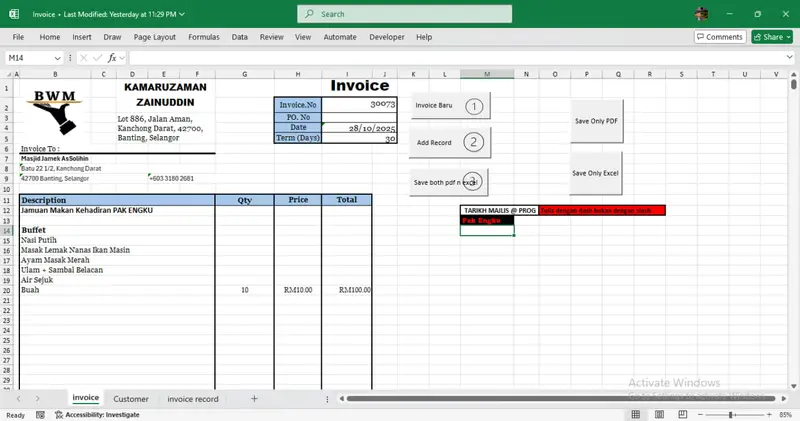Select the date cell 28/10/2025
This screenshot has width=800, height=421.
coord(359,128)
